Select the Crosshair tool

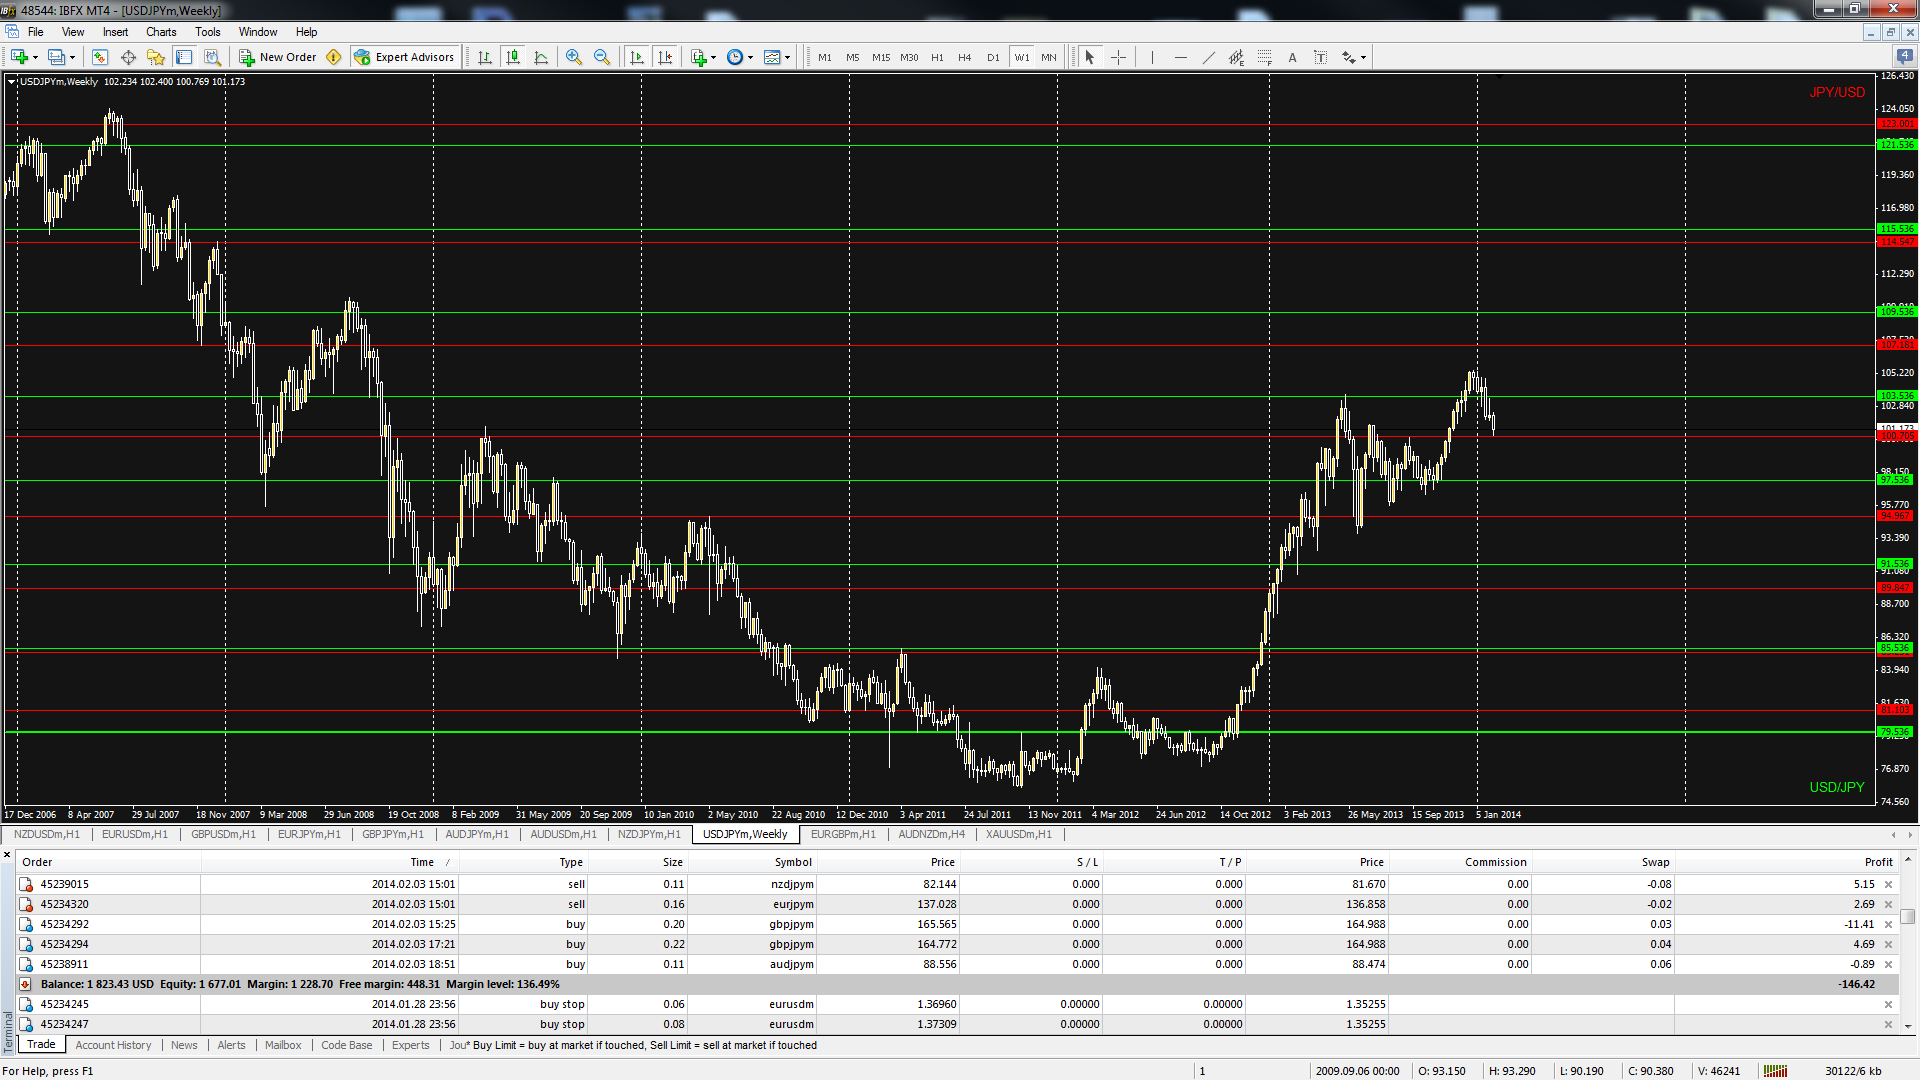point(1118,57)
